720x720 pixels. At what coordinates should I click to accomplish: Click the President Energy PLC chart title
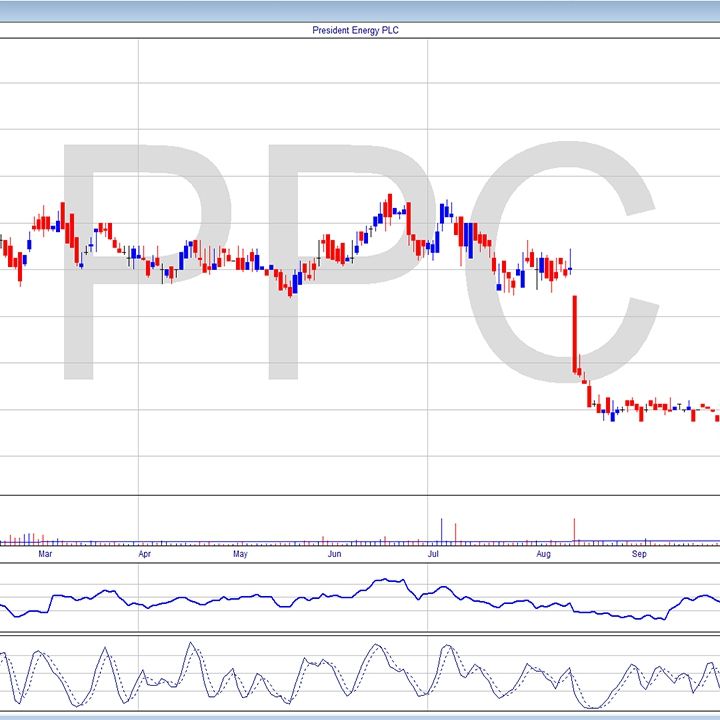tap(356, 30)
